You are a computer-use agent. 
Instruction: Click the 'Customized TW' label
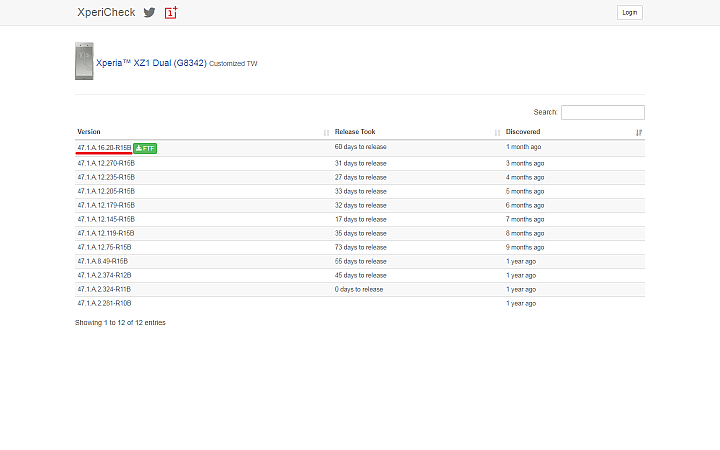(x=233, y=64)
